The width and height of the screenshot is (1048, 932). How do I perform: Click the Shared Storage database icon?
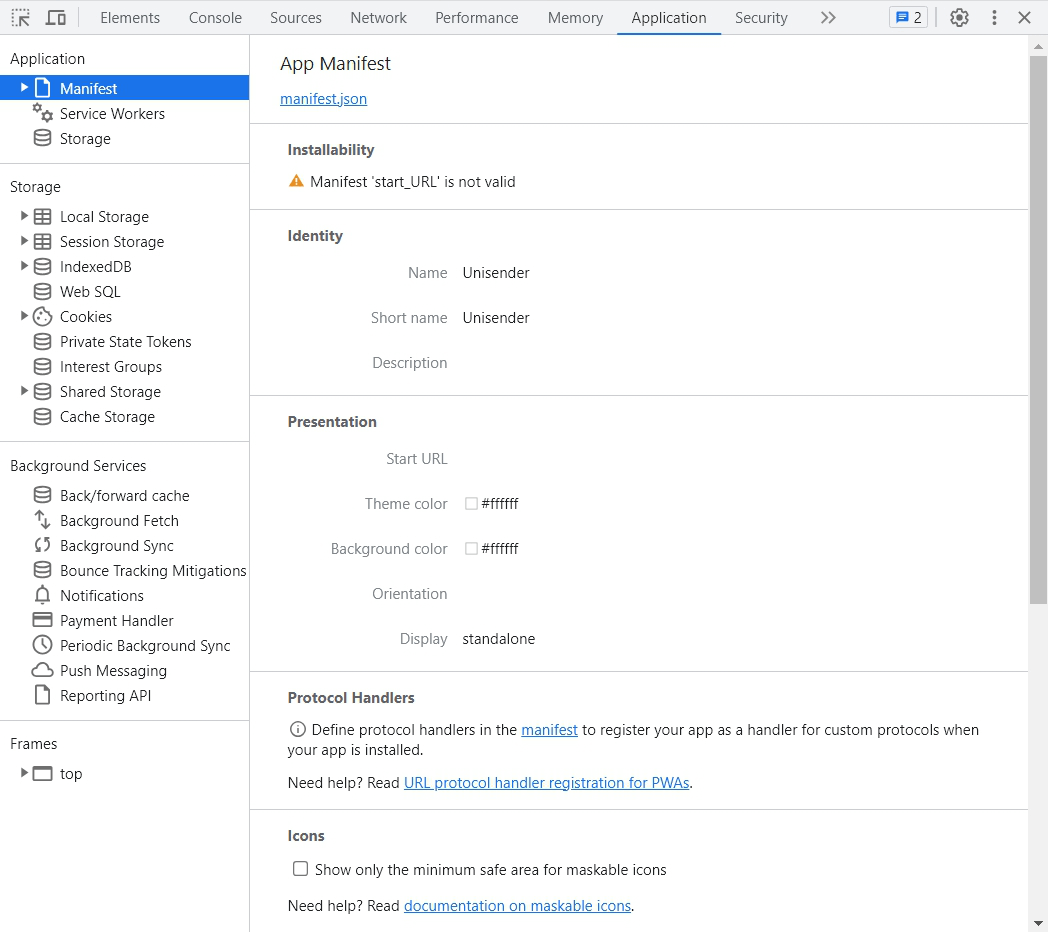pyautogui.click(x=43, y=391)
